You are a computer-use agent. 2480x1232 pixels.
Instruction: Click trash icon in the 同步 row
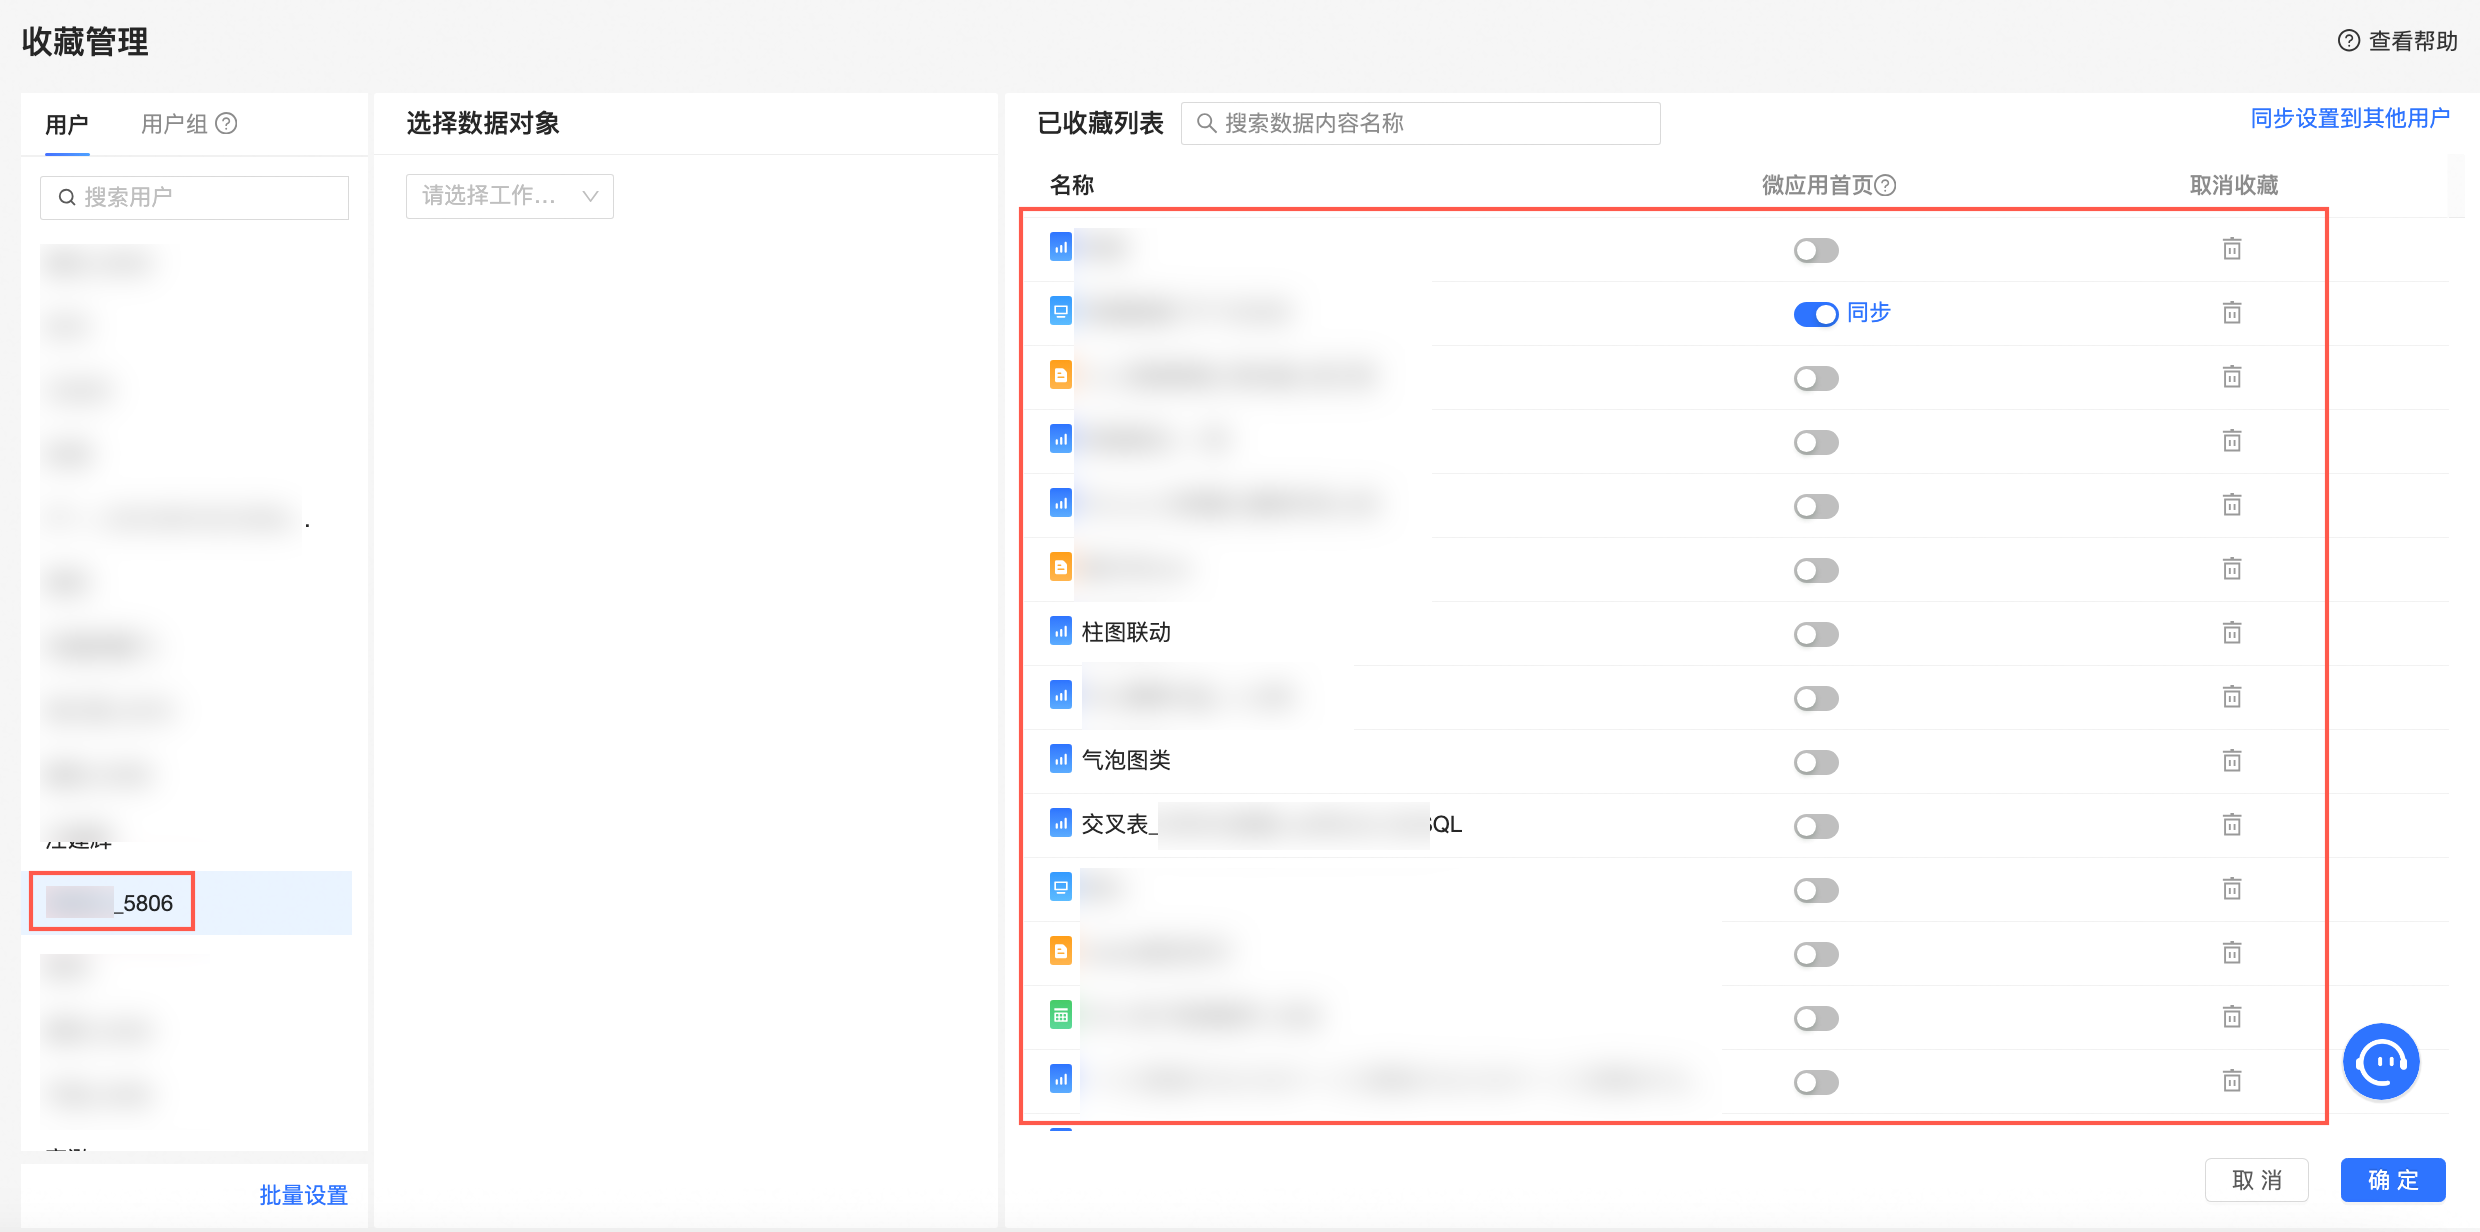(x=2231, y=313)
